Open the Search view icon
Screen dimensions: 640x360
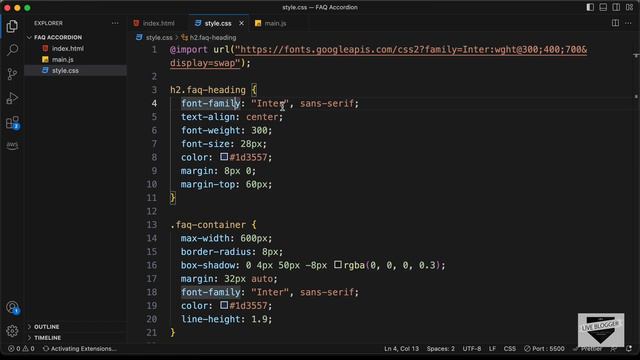tap(12, 50)
